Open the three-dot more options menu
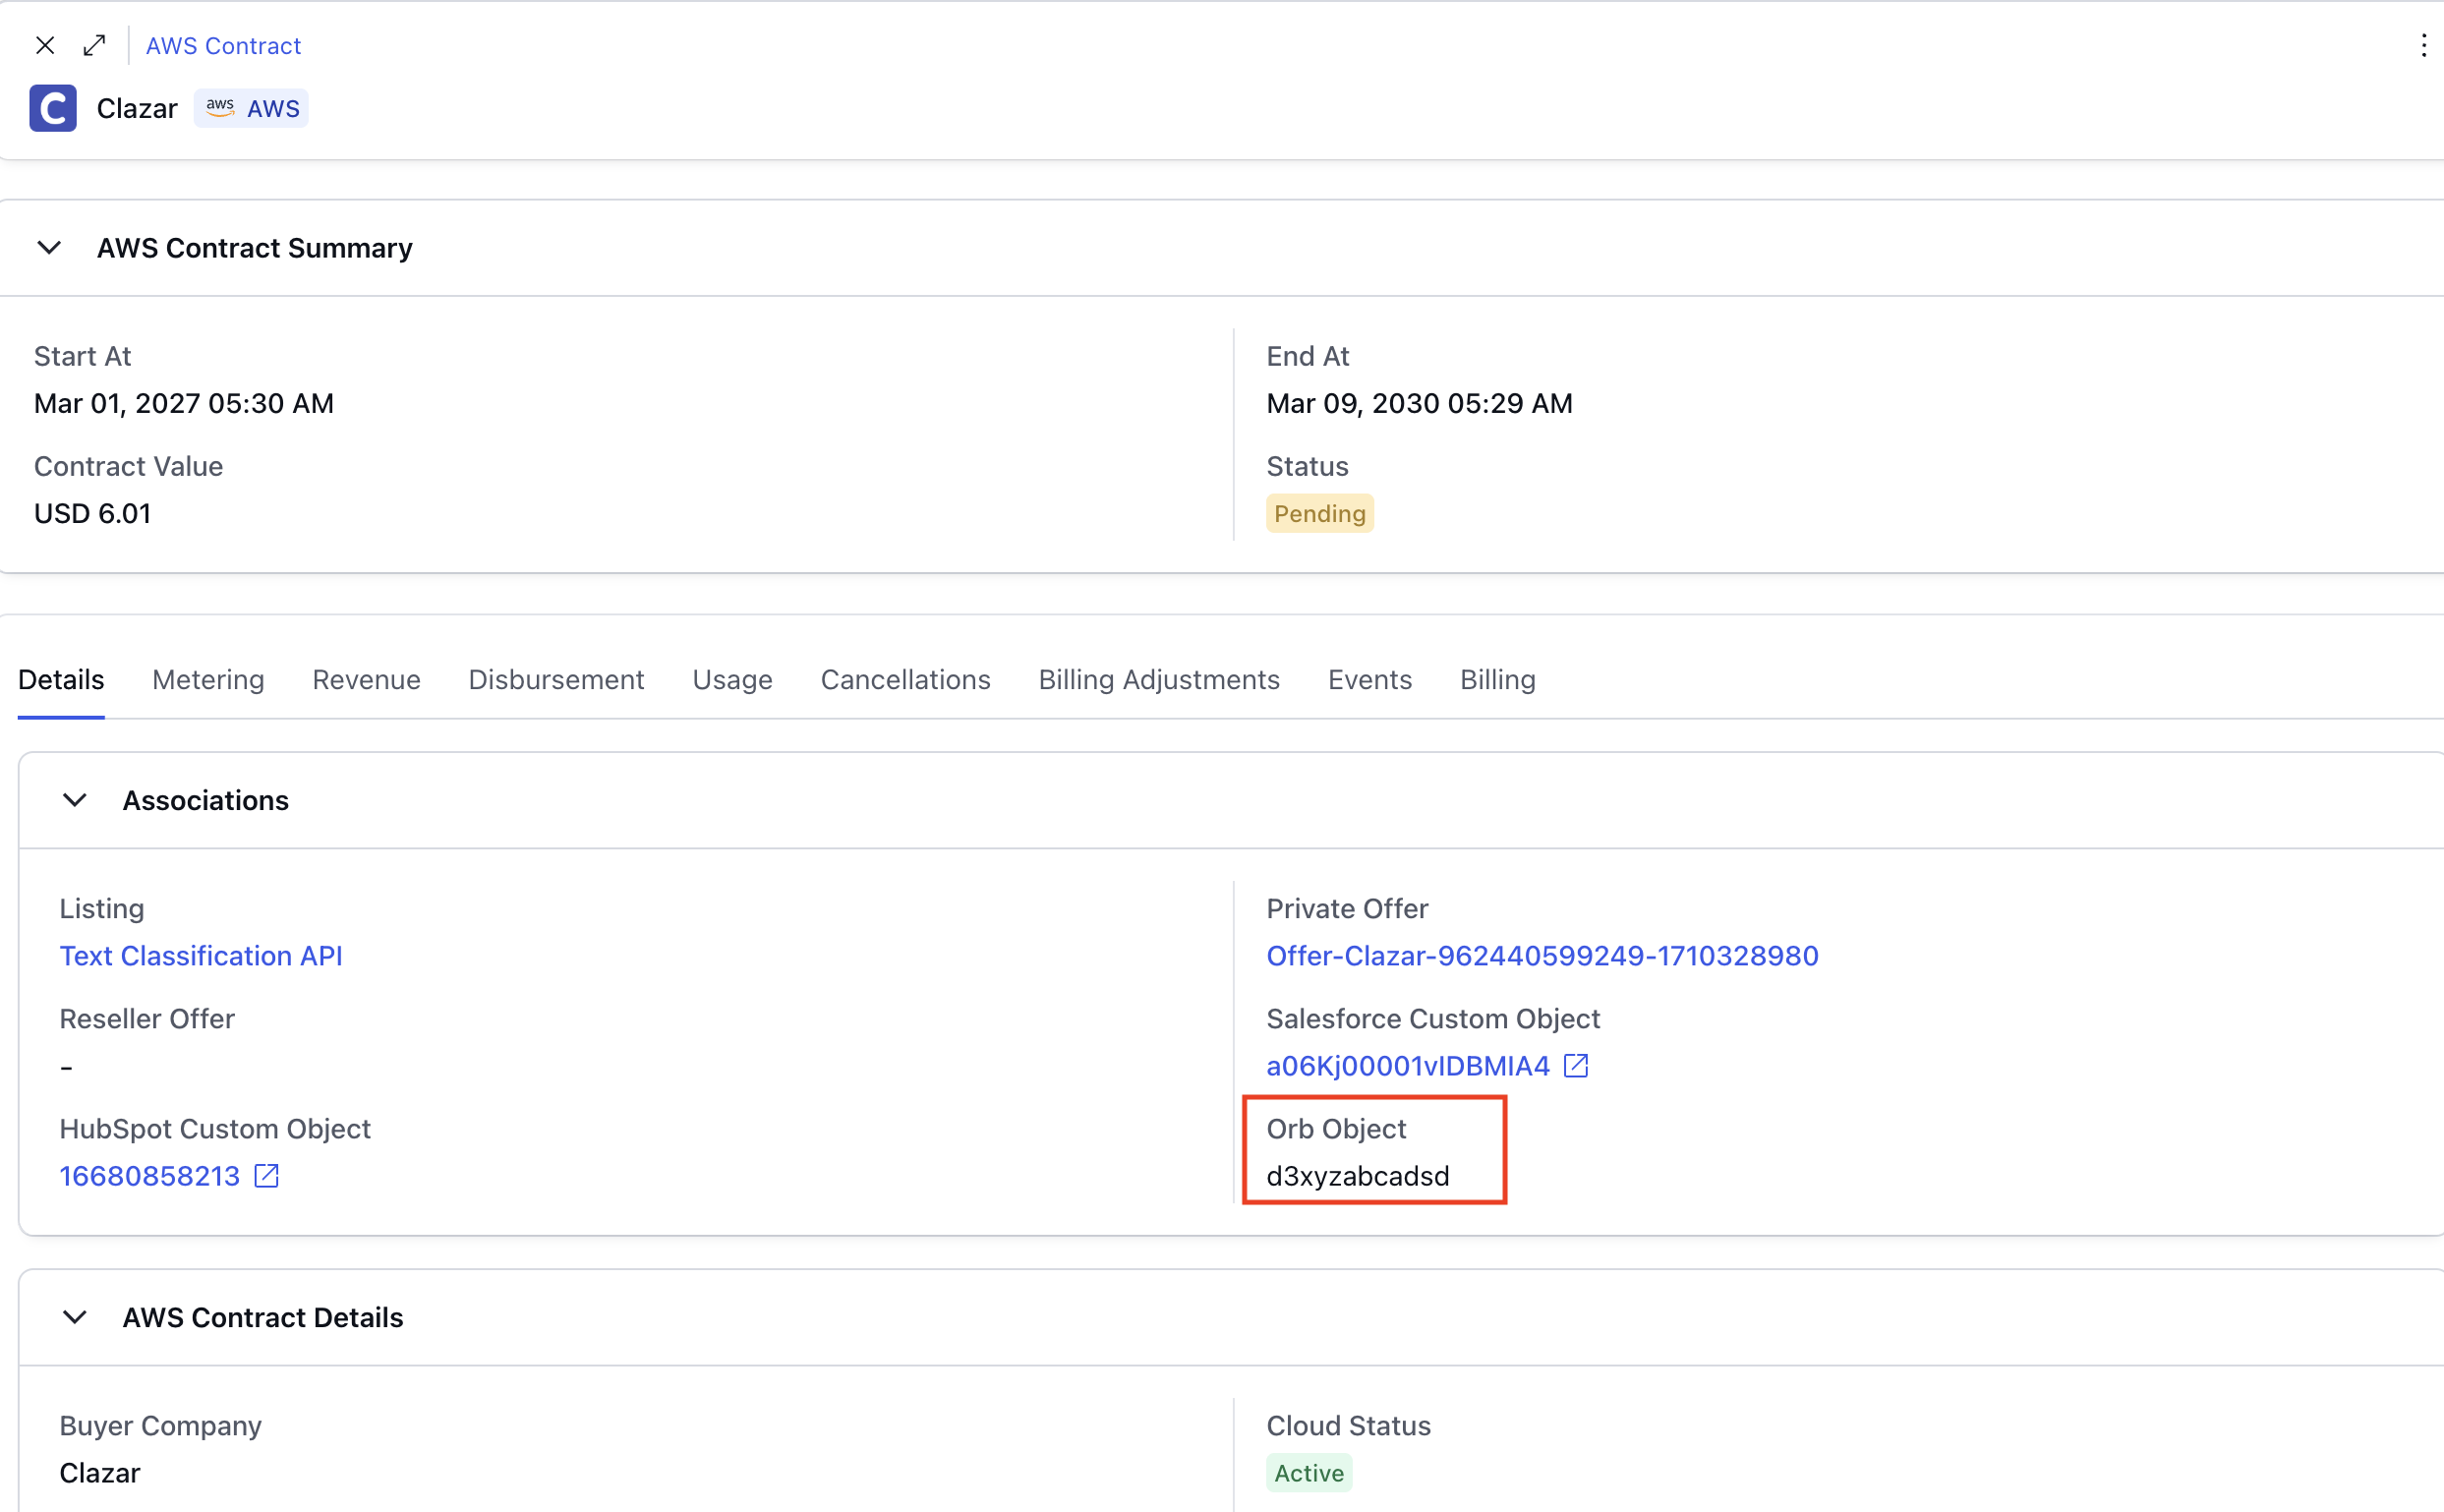The width and height of the screenshot is (2444, 1512). click(x=2423, y=45)
